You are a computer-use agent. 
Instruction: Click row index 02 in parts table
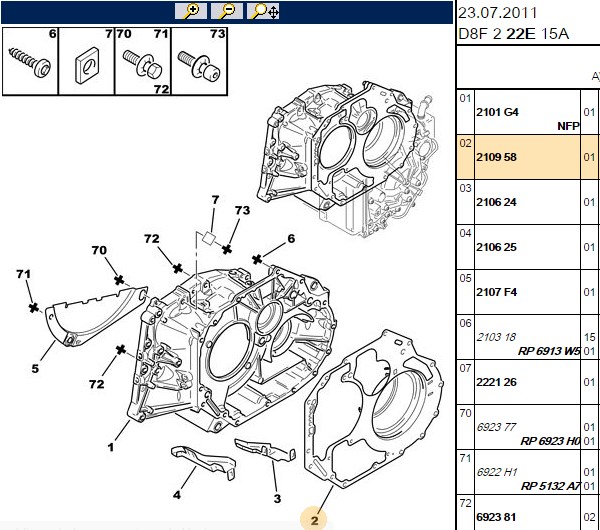[465, 144]
